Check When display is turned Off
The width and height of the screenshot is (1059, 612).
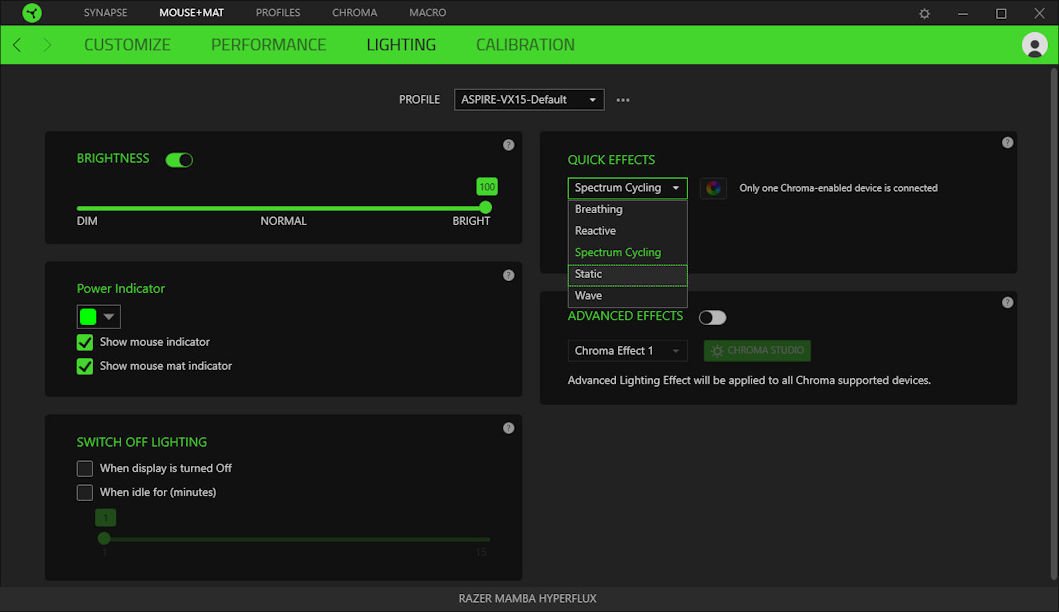pyautogui.click(x=84, y=469)
